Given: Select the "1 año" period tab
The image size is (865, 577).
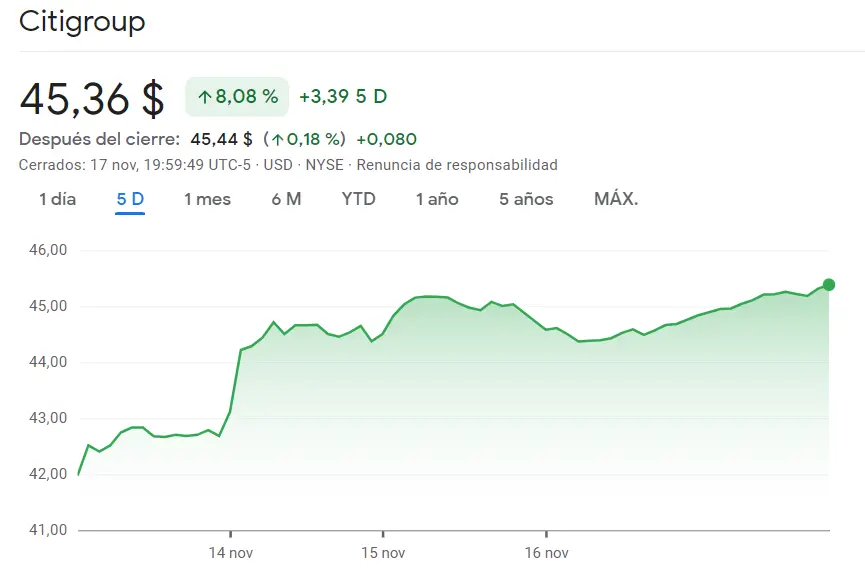Looking at the screenshot, I should [437, 199].
